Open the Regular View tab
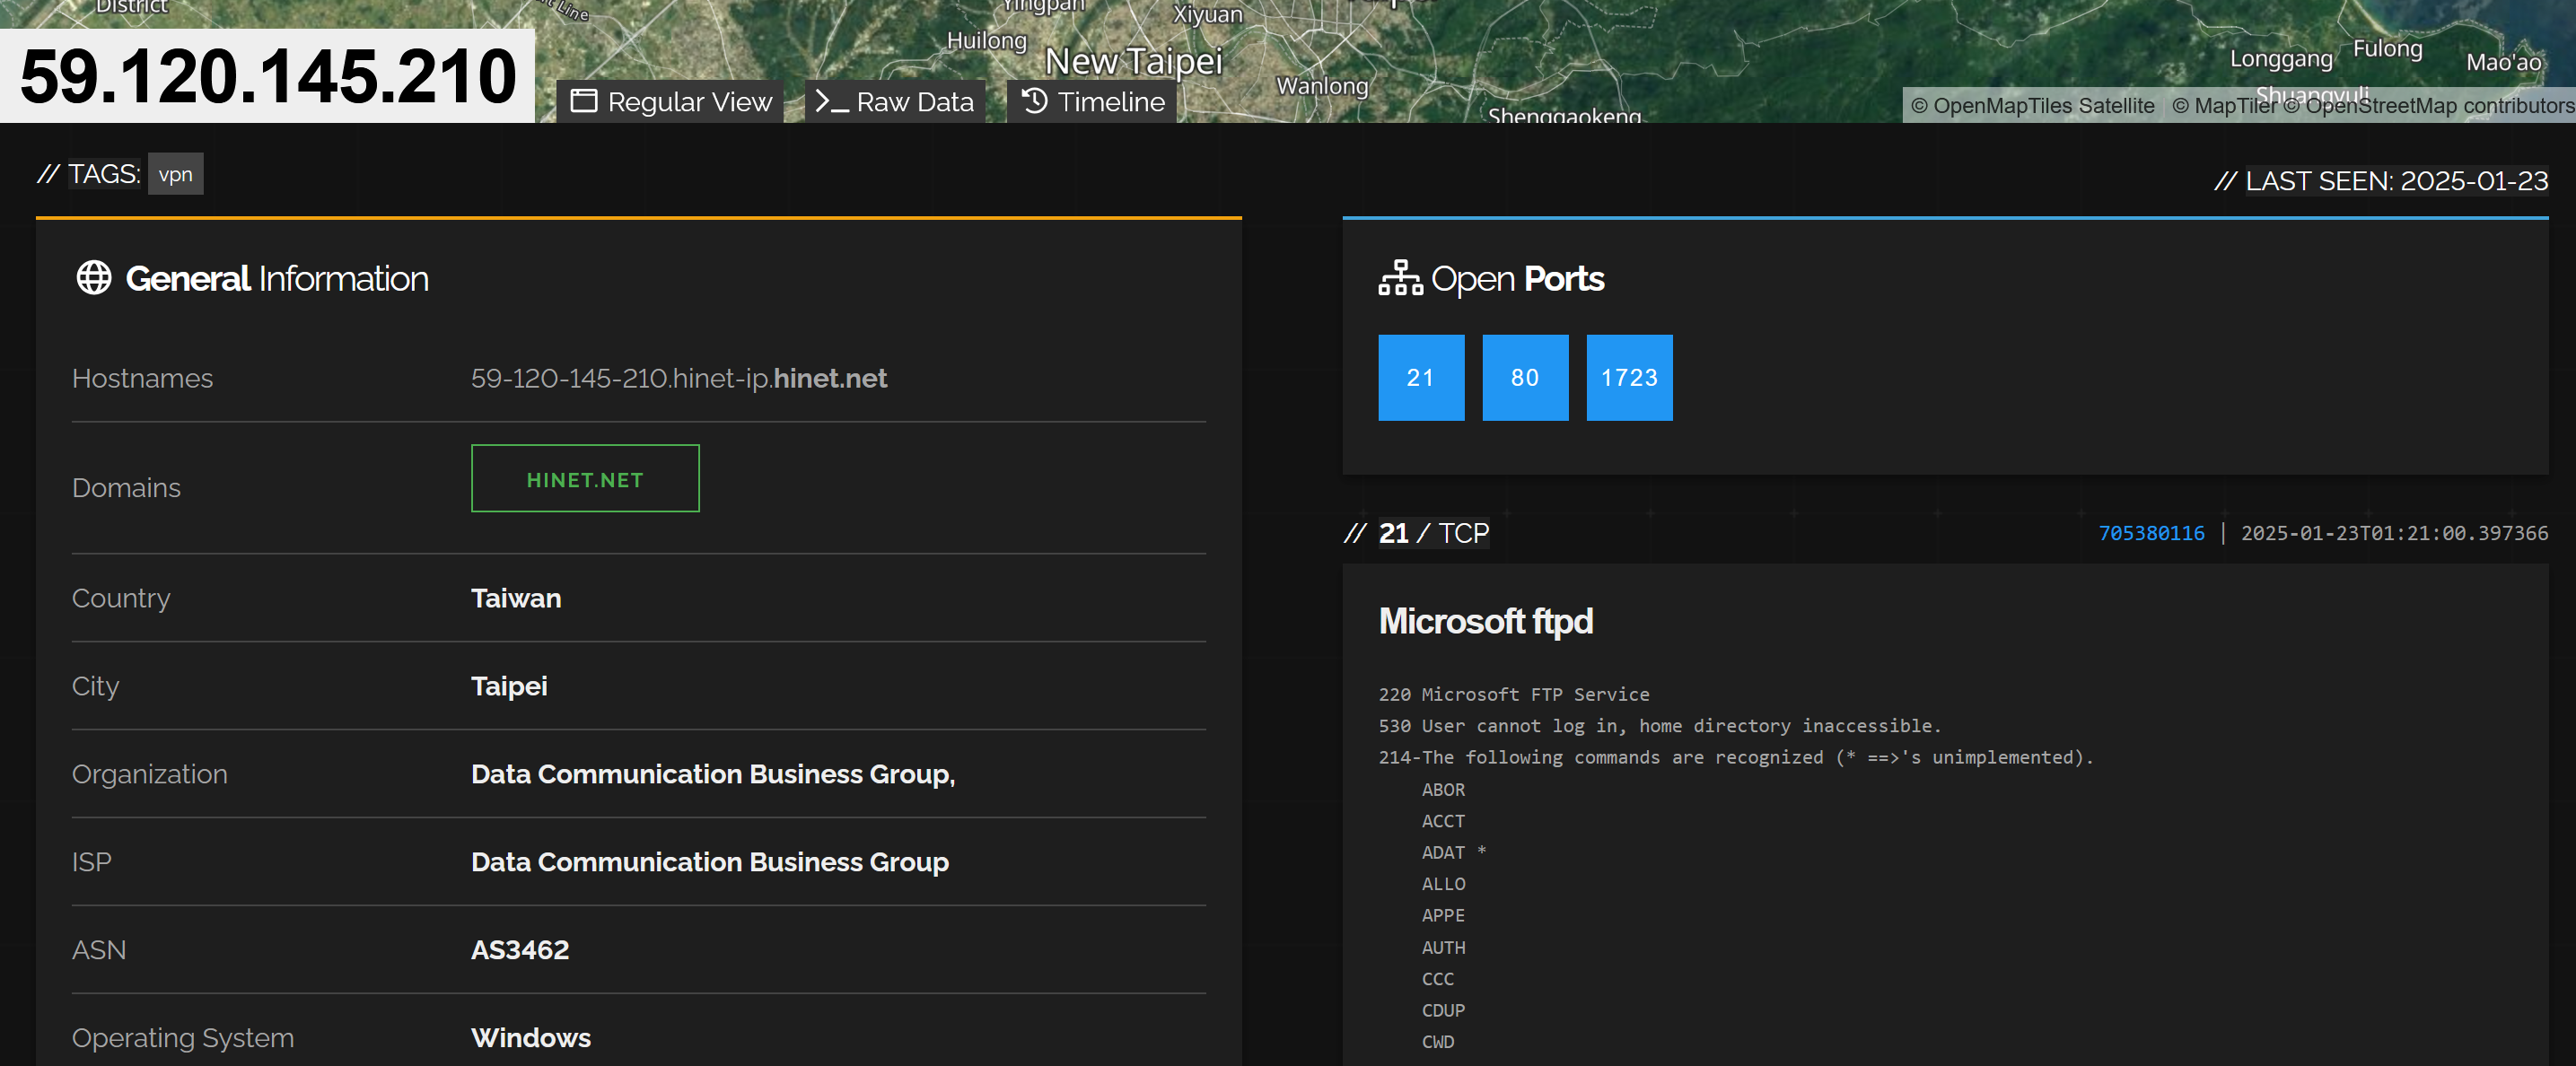 670,102
